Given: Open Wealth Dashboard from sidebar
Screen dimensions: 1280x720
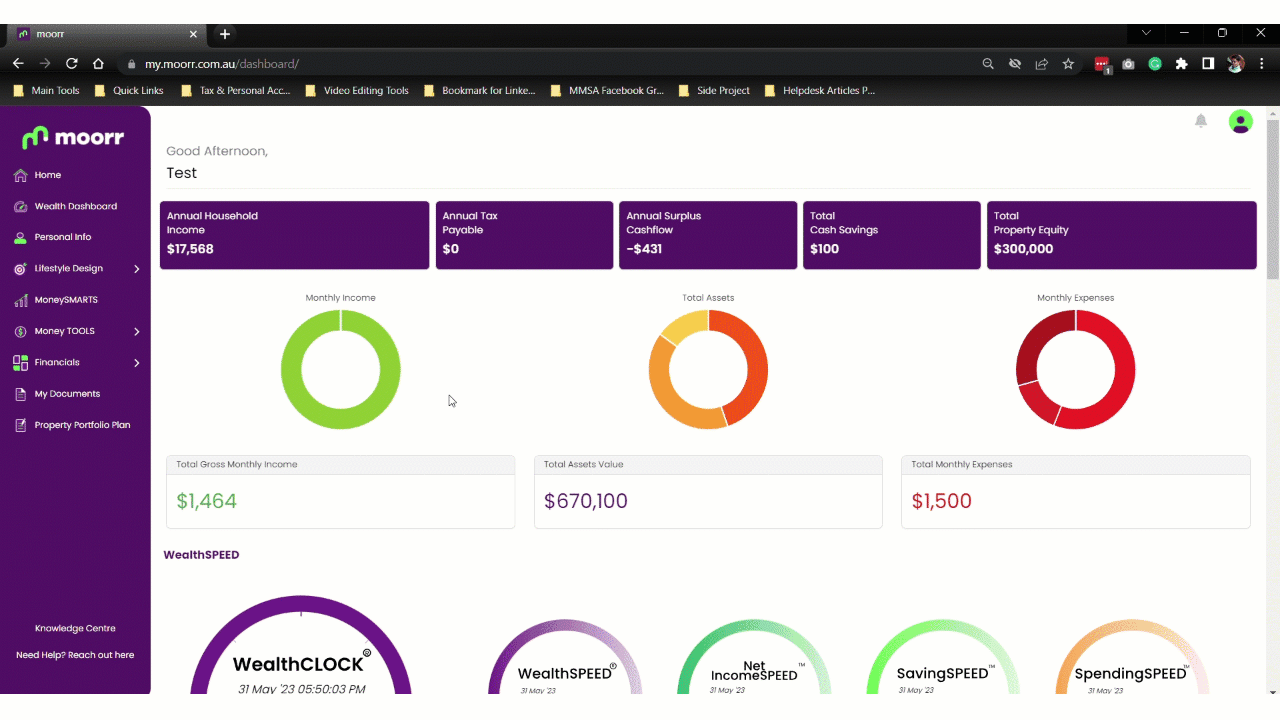Looking at the screenshot, I should [75, 206].
